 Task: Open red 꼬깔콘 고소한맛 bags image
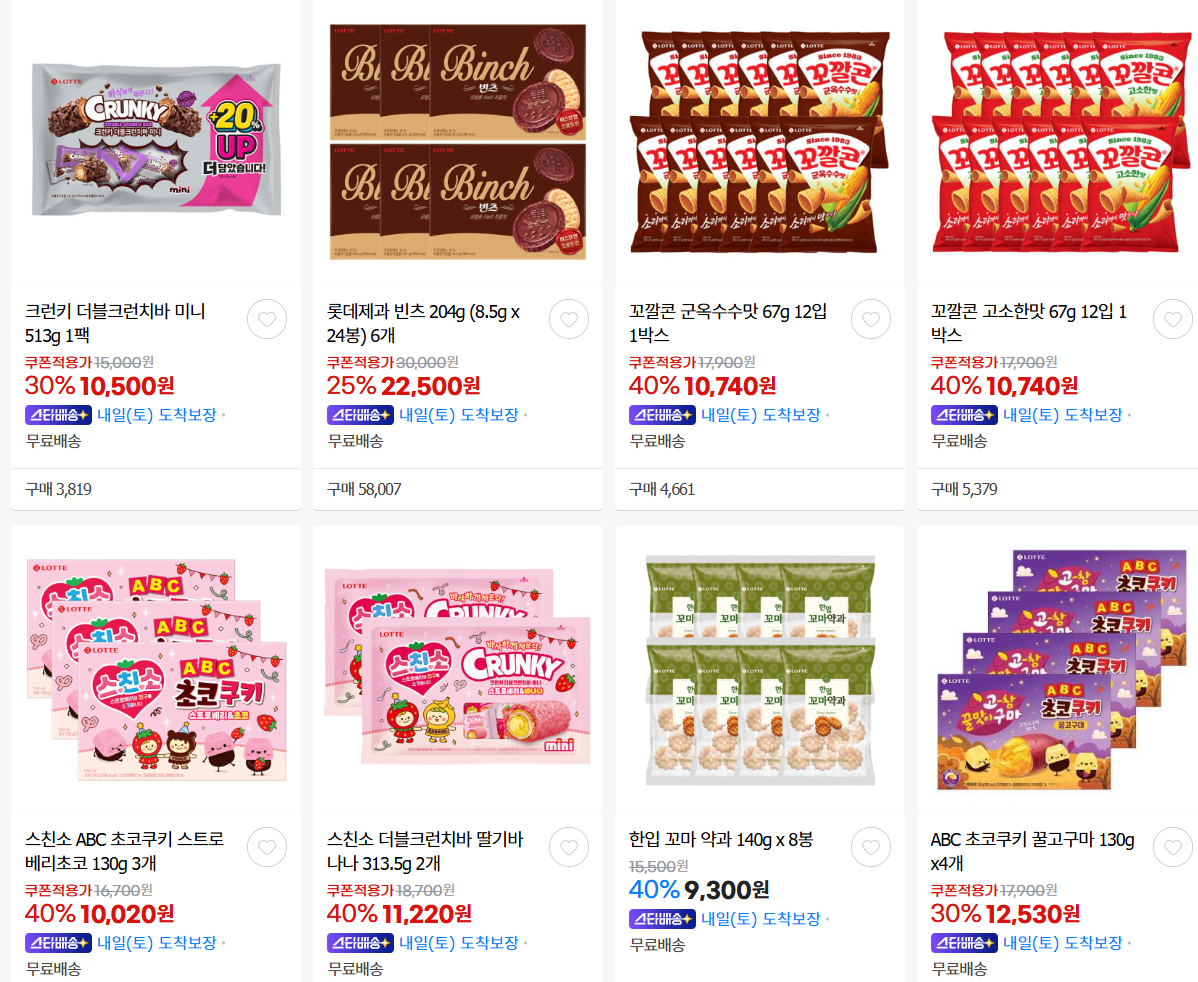click(1060, 141)
